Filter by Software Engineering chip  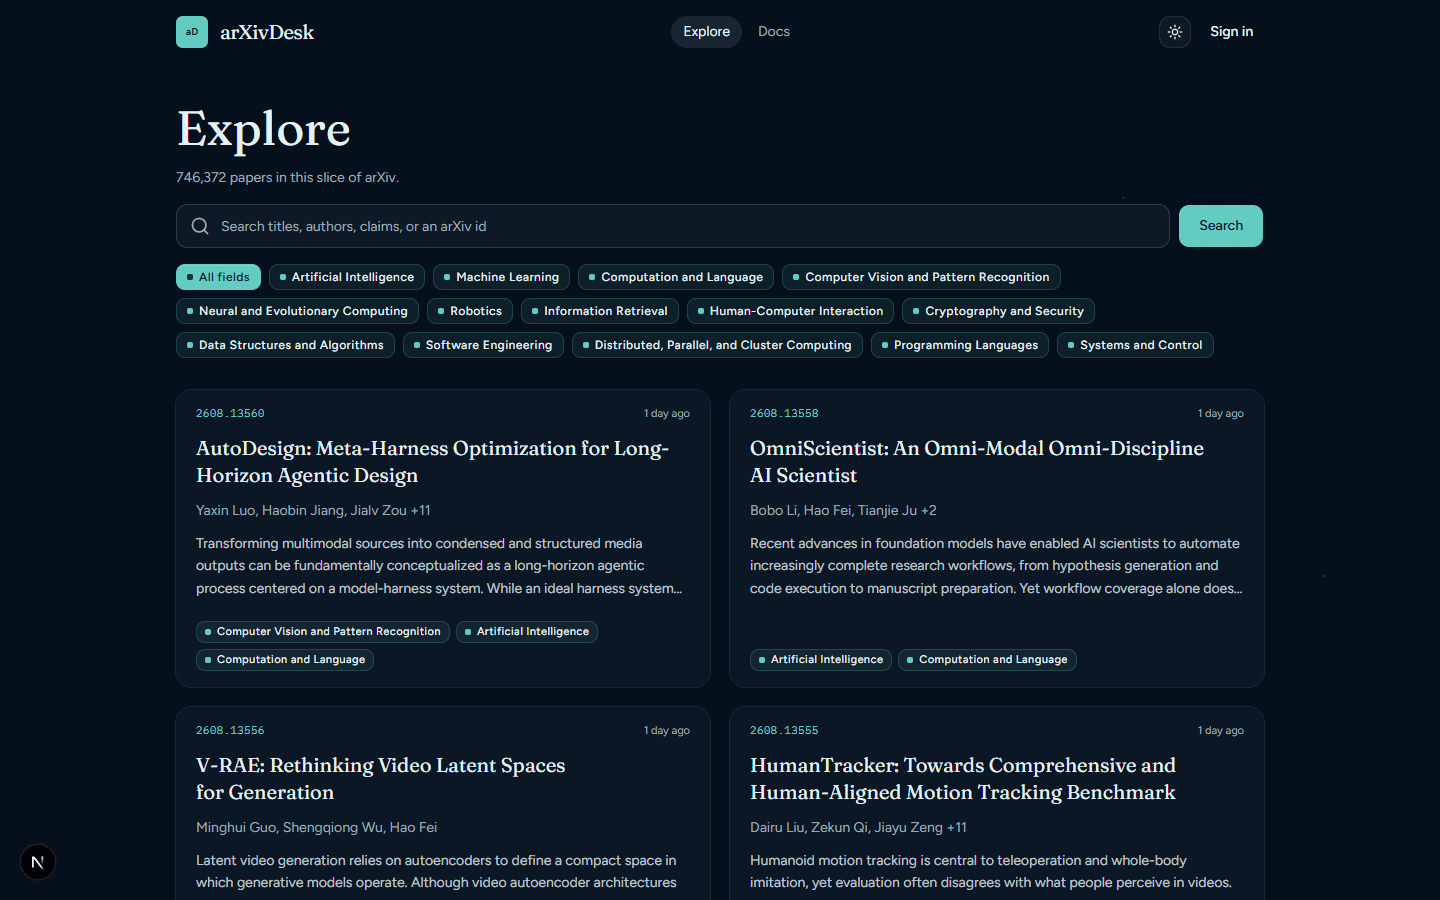[483, 345]
